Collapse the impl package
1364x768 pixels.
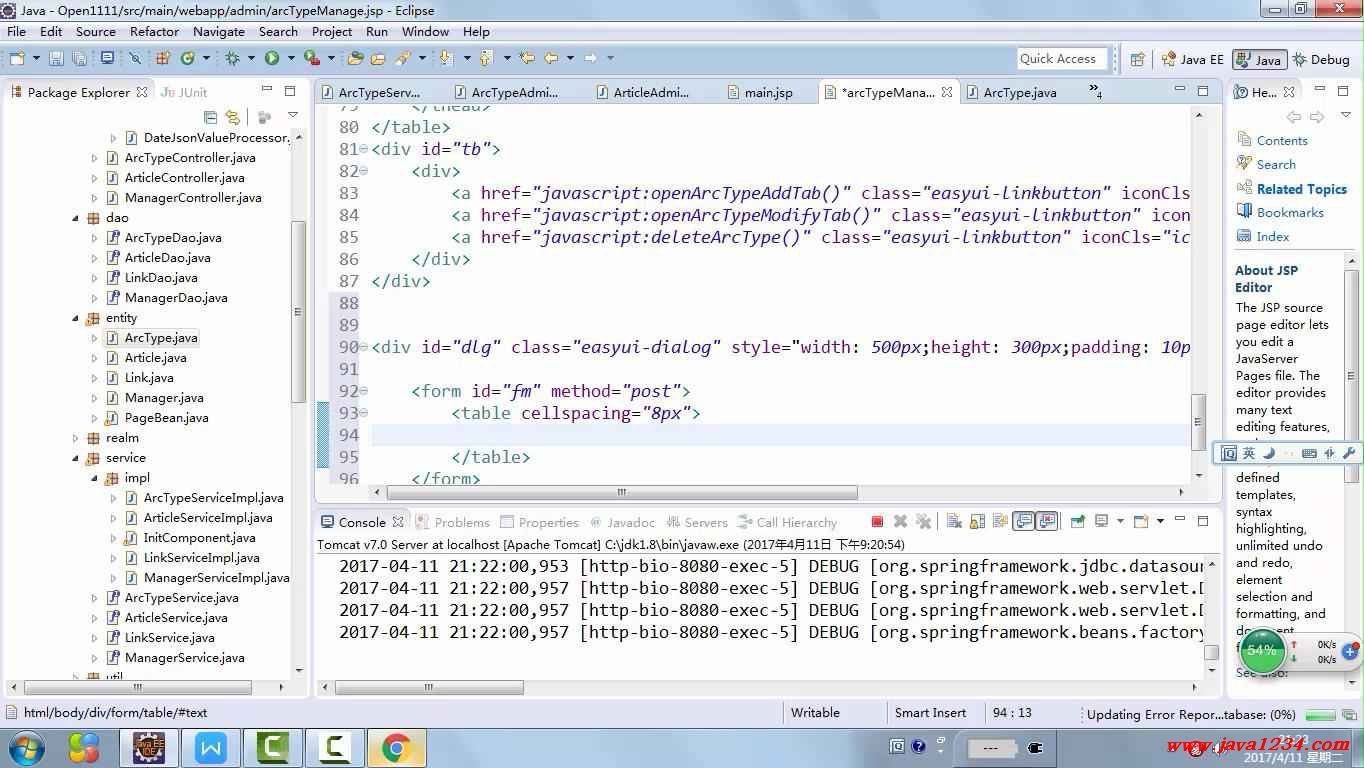pyautogui.click(x=95, y=478)
